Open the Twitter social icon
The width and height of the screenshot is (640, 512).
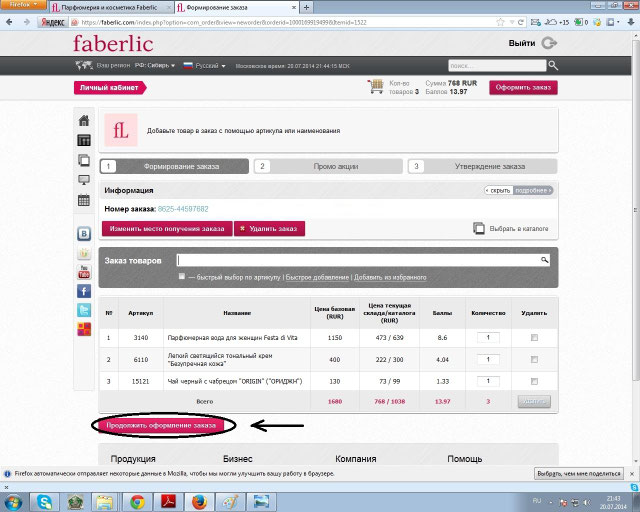(84, 310)
